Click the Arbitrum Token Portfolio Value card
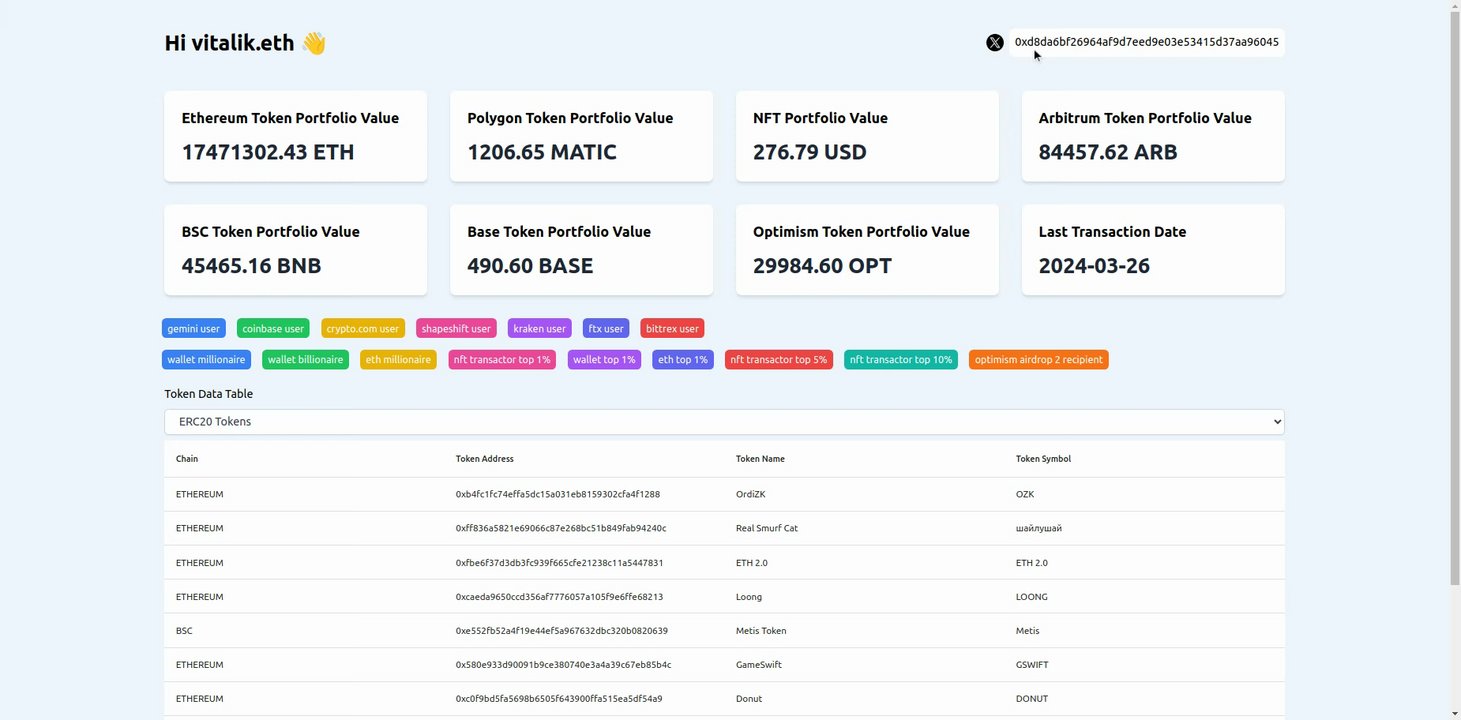 (1153, 136)
